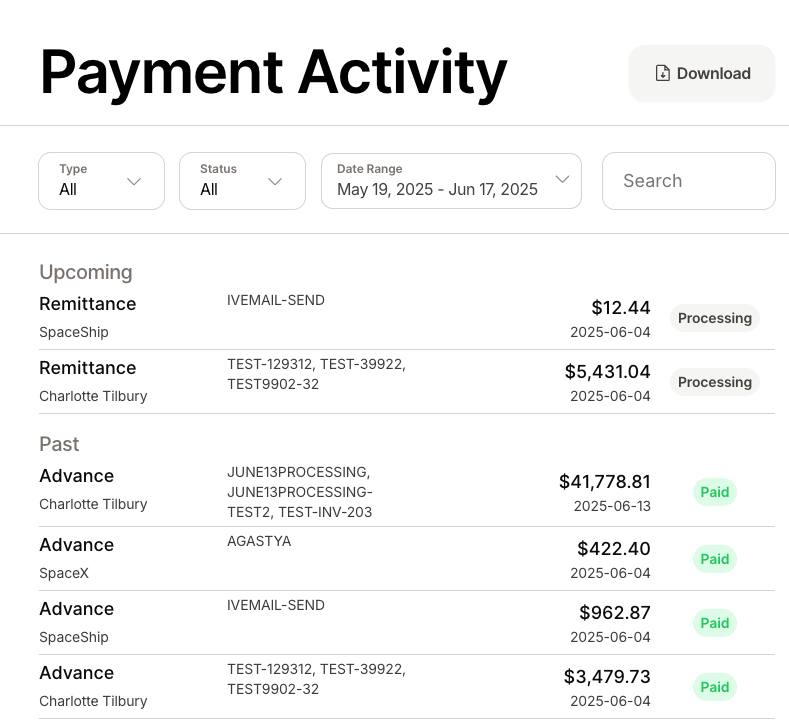The image size is (789, 723).
Task: Click the Search input field
Action: tap(689, 181)
